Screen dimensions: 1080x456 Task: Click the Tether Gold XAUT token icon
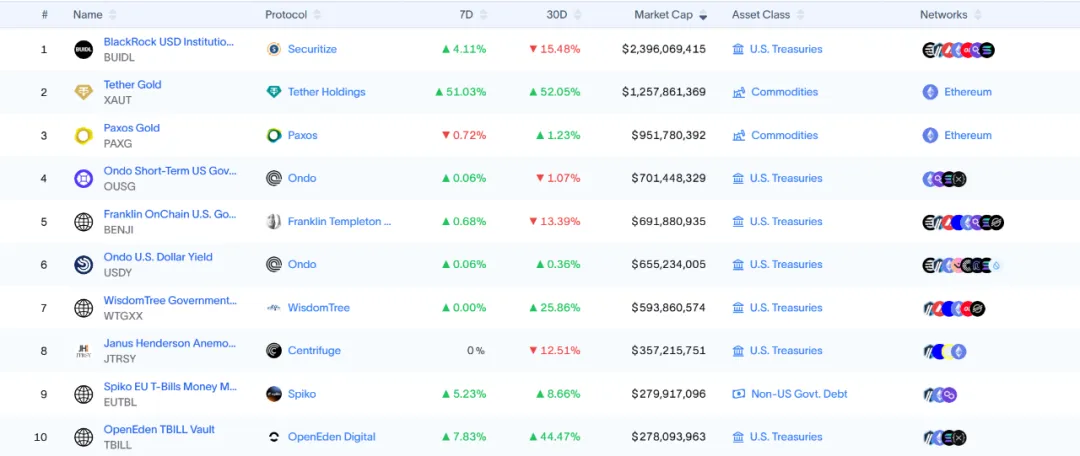pyautogui.click(x=84, y=92)
